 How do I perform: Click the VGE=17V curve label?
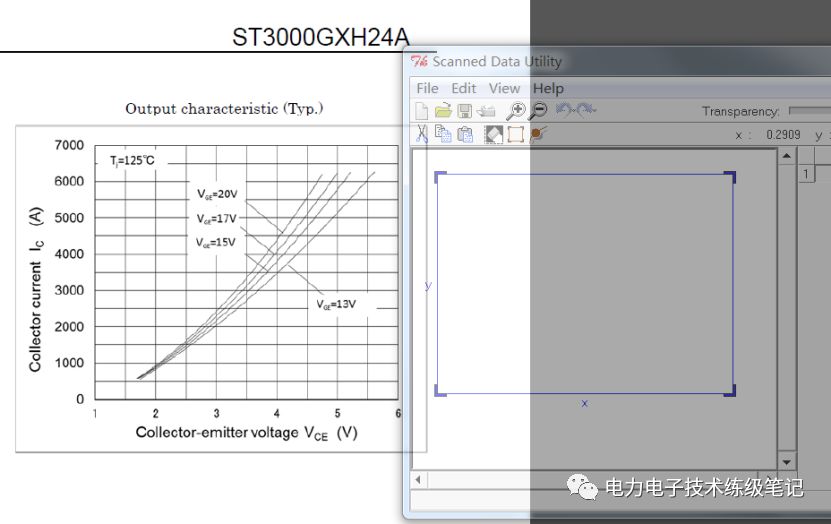tap(216, 218)
